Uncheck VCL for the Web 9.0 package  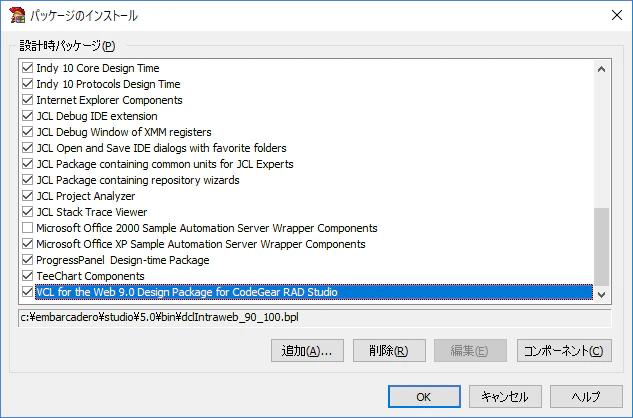[27, 292]
